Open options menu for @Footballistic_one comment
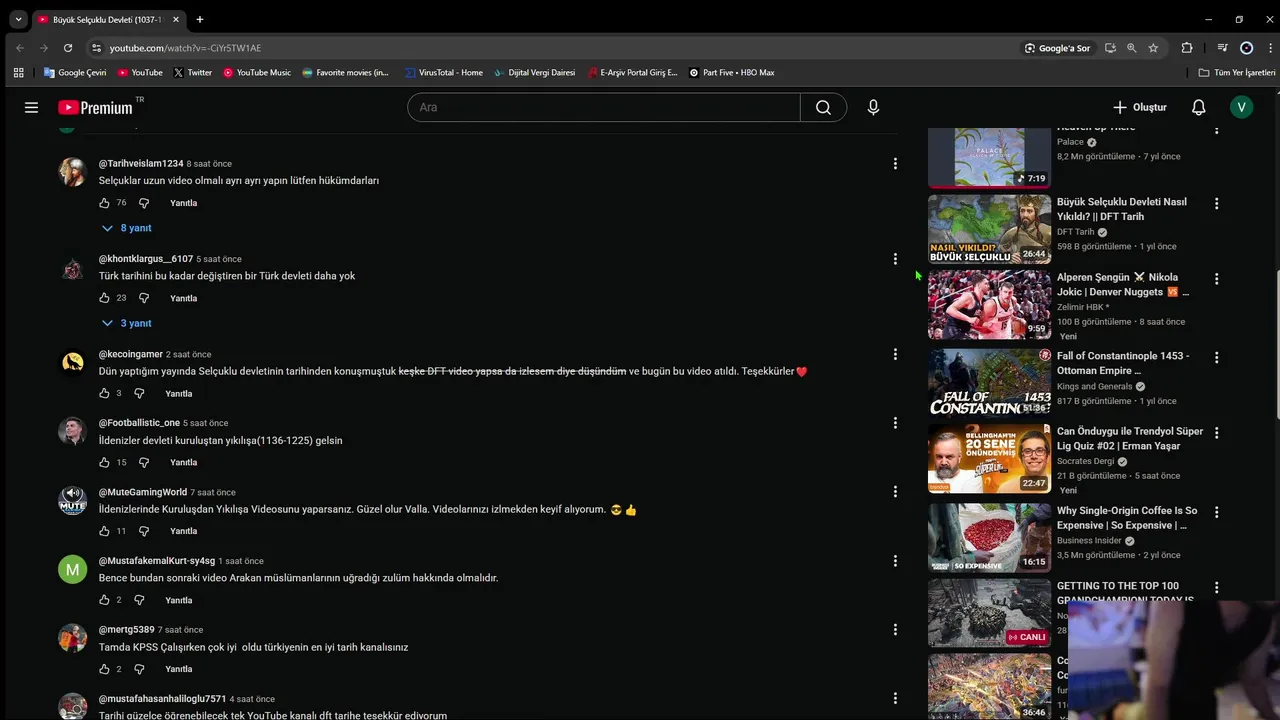Viewport: 1280px width, 720px height. coord(895,423)
